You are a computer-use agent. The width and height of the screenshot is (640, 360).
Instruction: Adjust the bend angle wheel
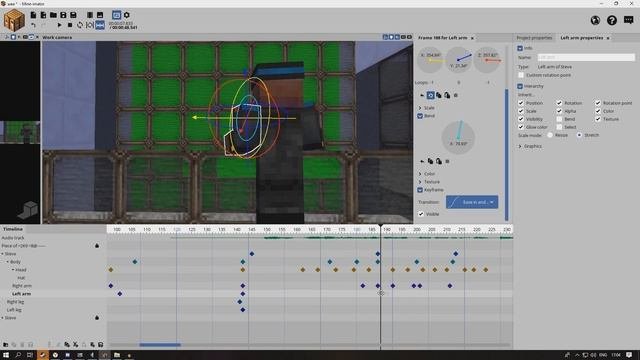click(x=458, y=138)
